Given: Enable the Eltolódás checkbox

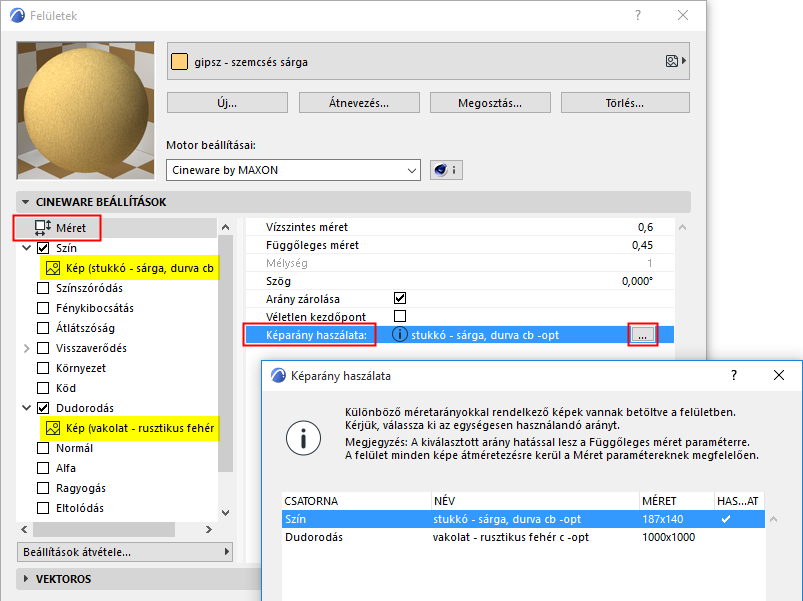Looking at the screenshot, I should click(43, 508).
